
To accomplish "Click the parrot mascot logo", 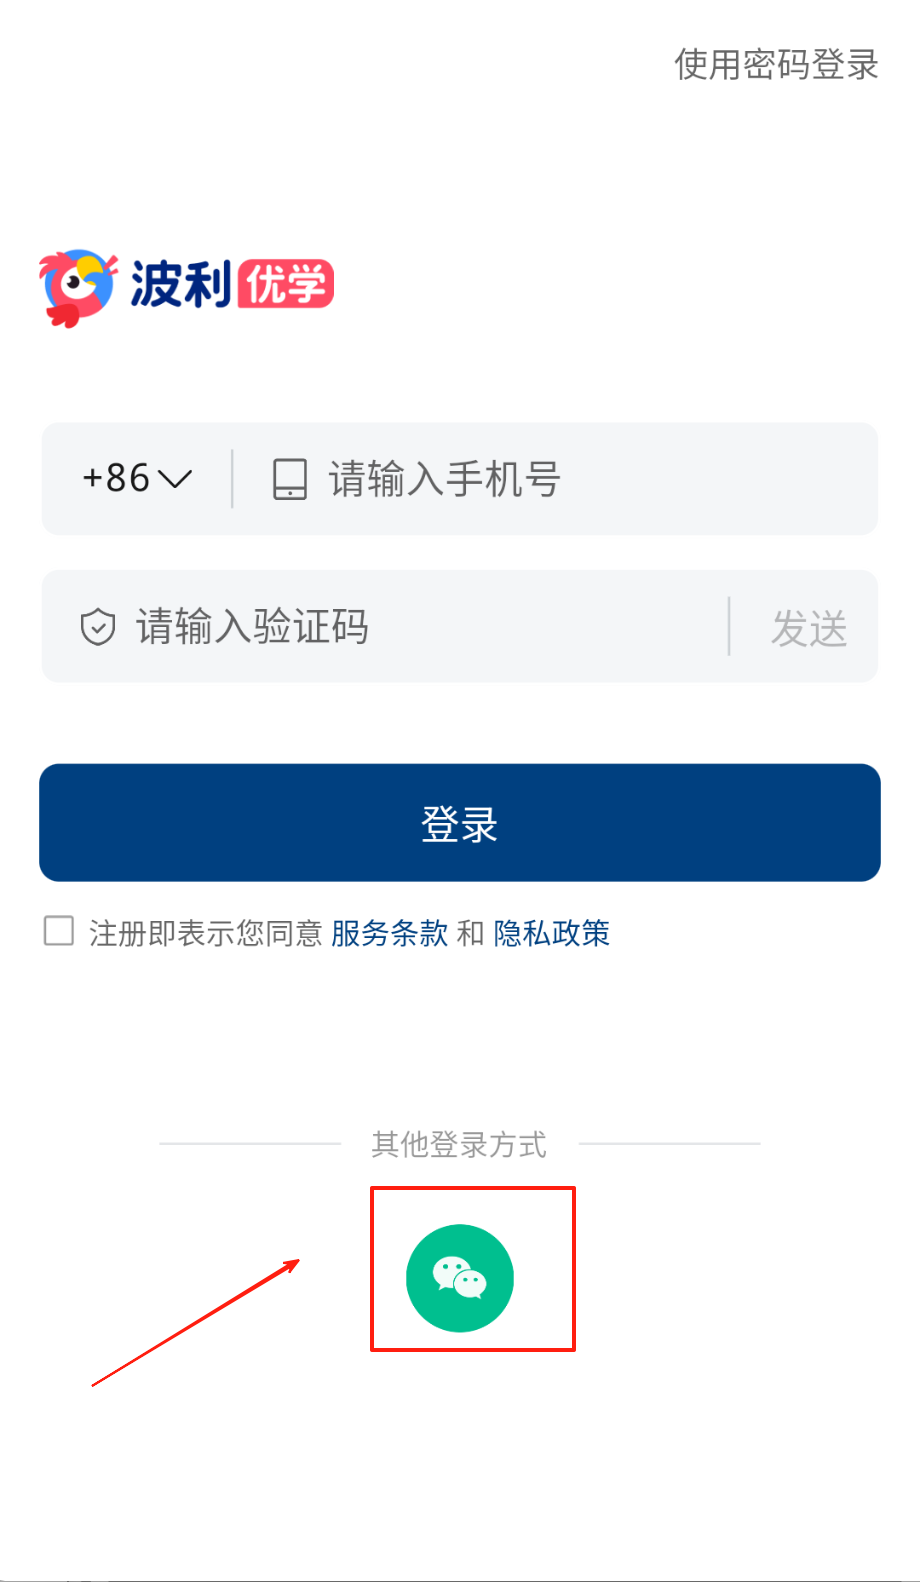I will click(77, 287).
